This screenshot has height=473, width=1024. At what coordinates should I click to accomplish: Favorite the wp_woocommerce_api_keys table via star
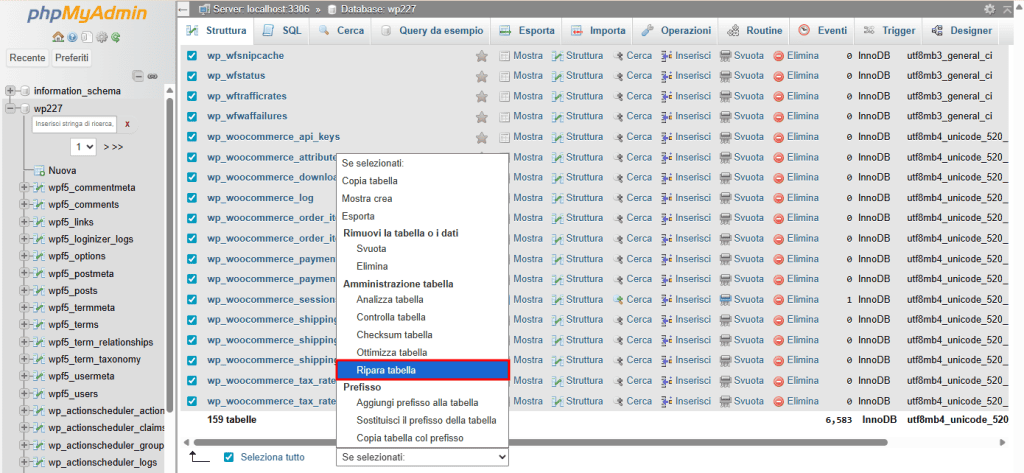pyautogui.click(x=482, y=137)
